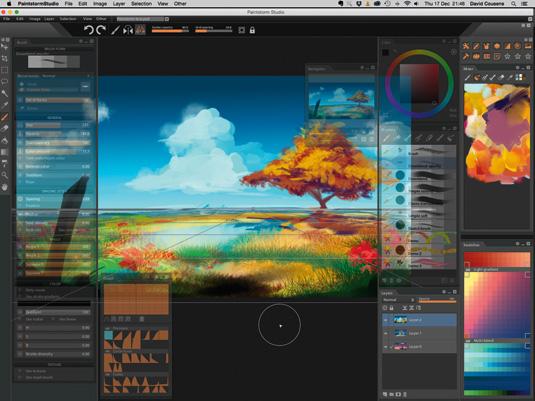Screen dimensions: 535x401
Task: Select the hand pan tool
Action: tap(4, 187)
